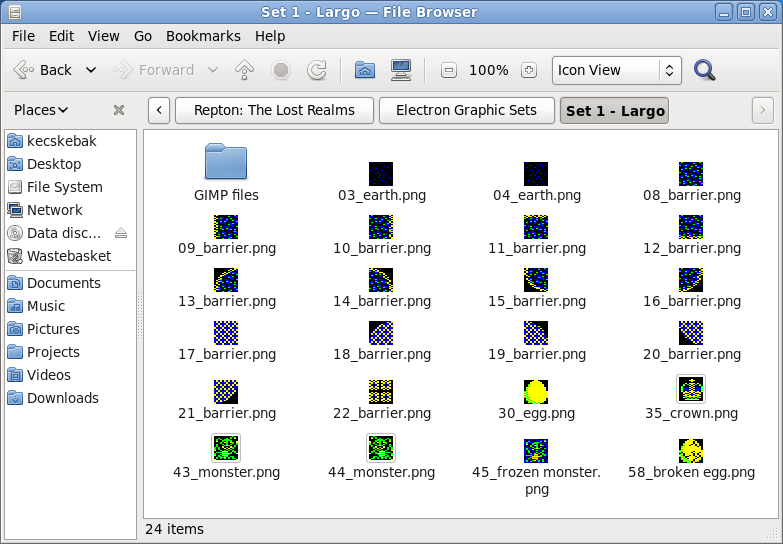The width and height of the screenshot is (783, 544).
Task: Open Documents bookmark in sidebar
Action: tap(70, 283)
